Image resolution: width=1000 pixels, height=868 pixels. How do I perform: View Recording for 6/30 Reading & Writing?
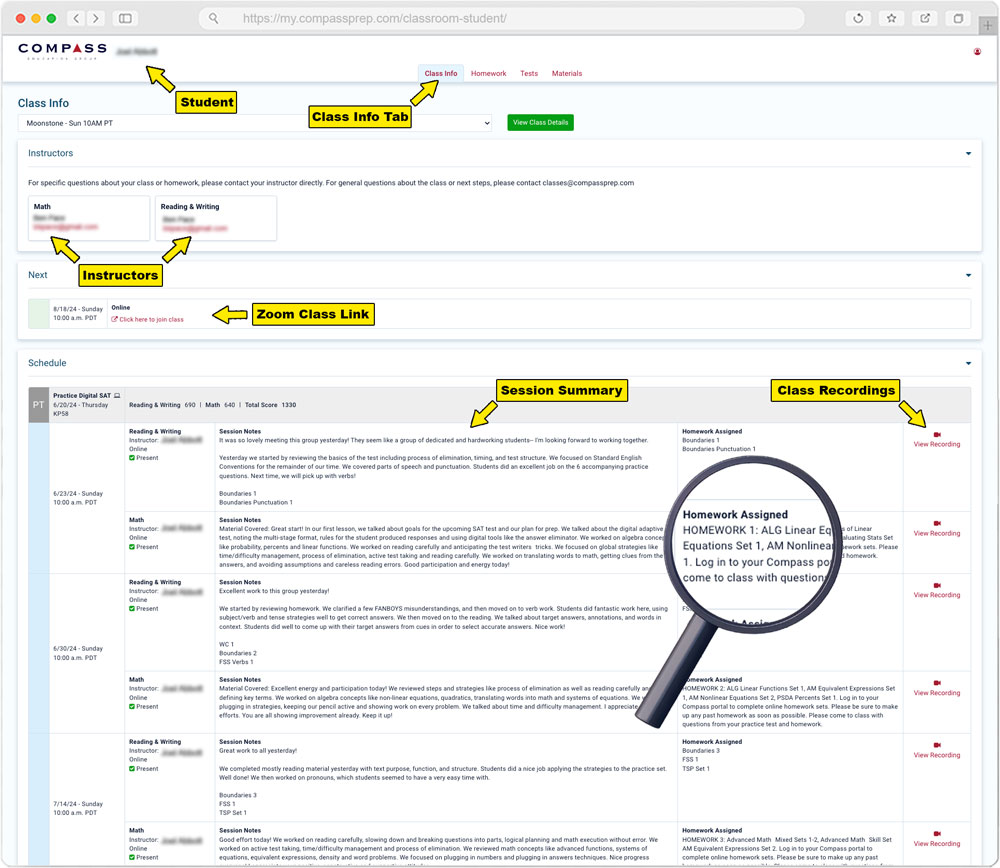(937, 595)
